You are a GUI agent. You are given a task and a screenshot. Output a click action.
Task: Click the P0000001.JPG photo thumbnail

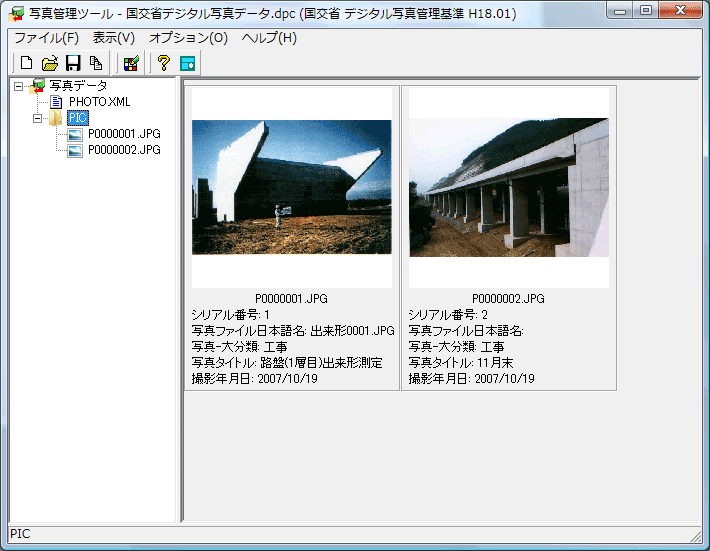click(x=292, y=187)
